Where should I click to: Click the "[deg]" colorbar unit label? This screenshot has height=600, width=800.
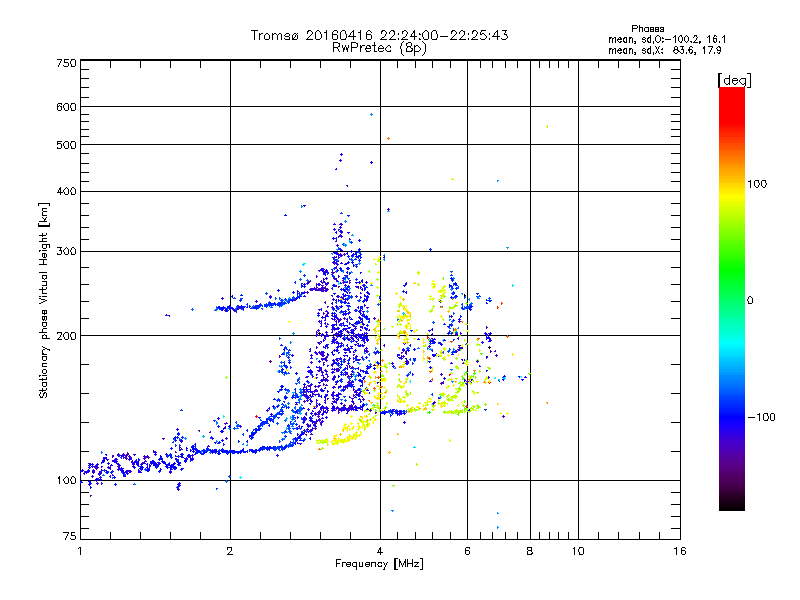pos(734,80)
